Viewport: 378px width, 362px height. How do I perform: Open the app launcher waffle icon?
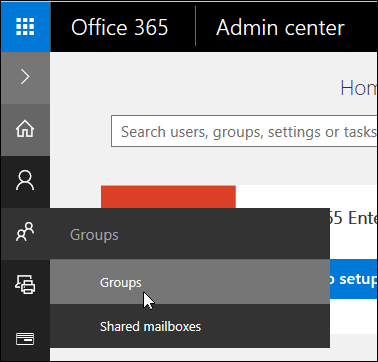tap(25, 27)
